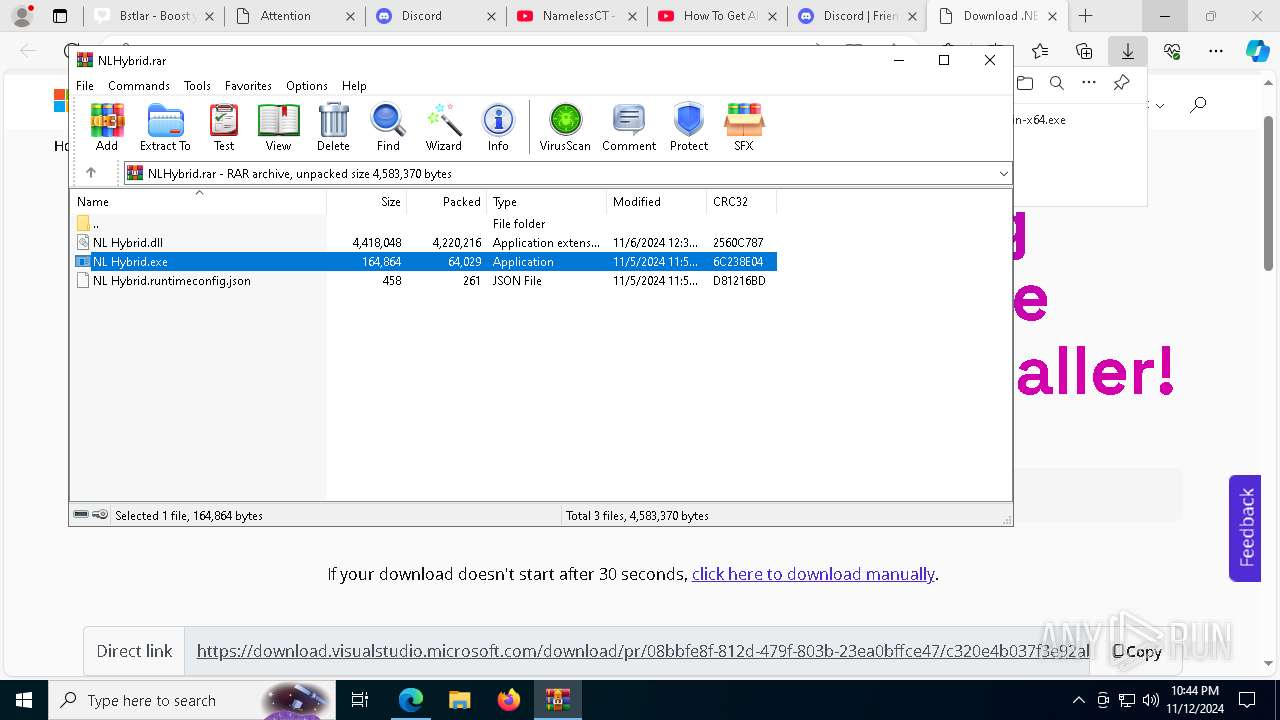Open a new browser tab
The width and height of the screenshot is (1280, 720).
[x=1086, y=16]
